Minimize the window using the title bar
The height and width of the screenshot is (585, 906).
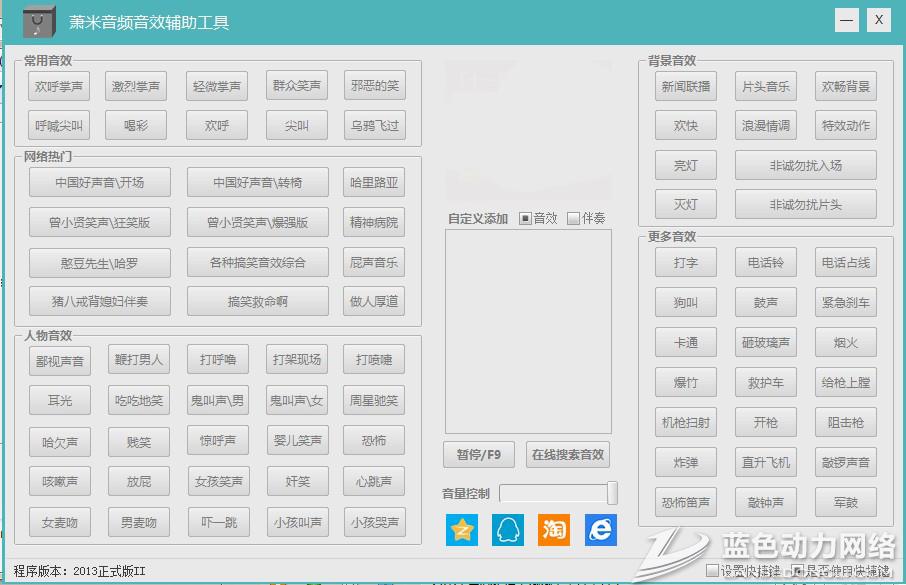(x=847, y=20)
